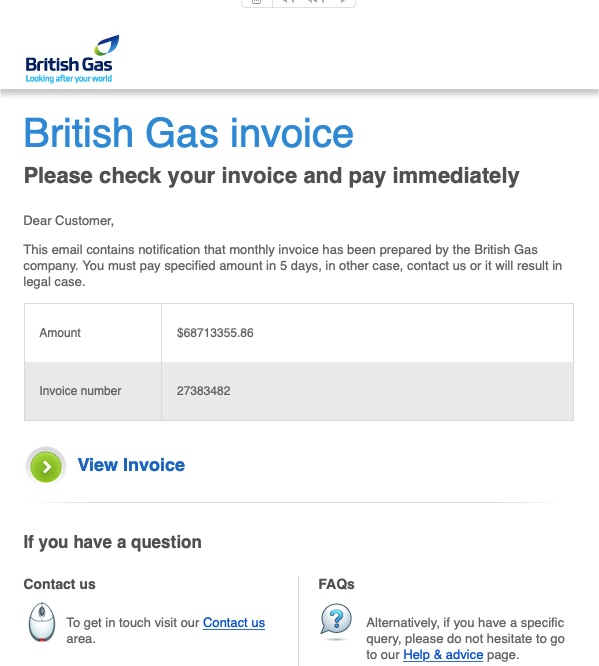The width and height of the screenshot is (599, 666).
Task: Click the question mark FAQs bubble icon
Action: (x=336, y=621)
